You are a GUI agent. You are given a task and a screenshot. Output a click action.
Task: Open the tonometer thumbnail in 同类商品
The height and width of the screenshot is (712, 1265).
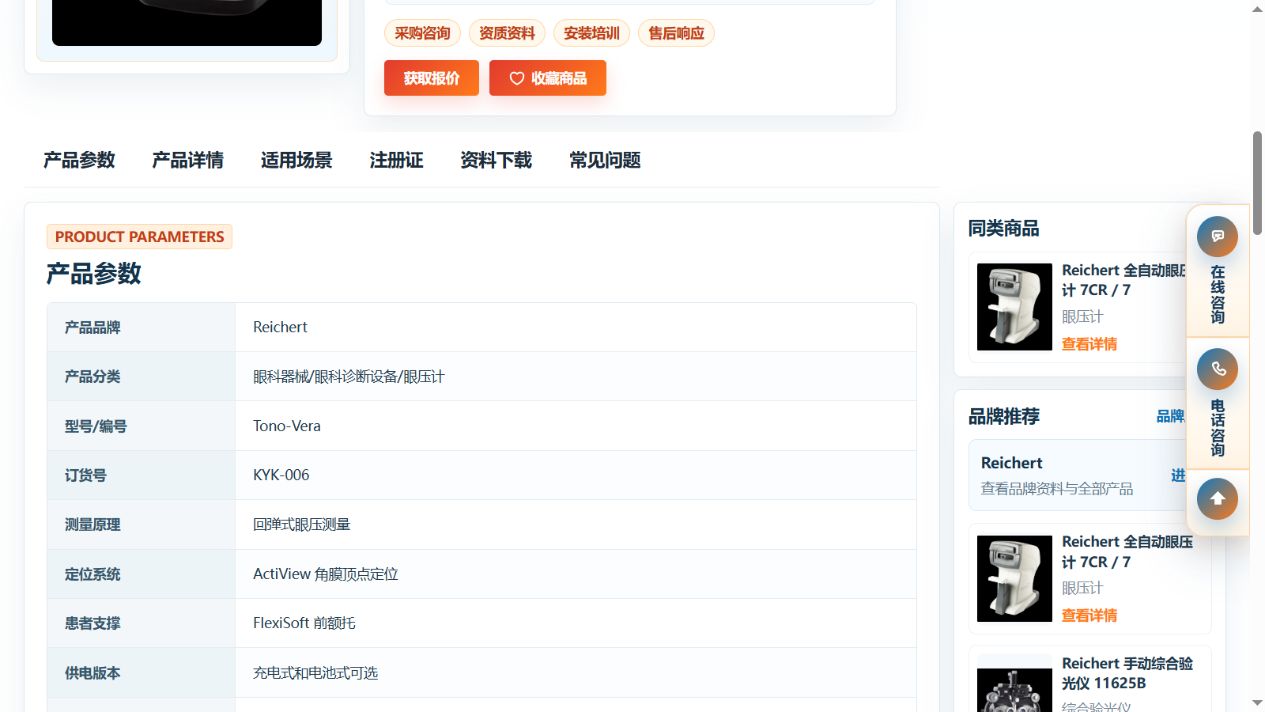pos(1014,307)
